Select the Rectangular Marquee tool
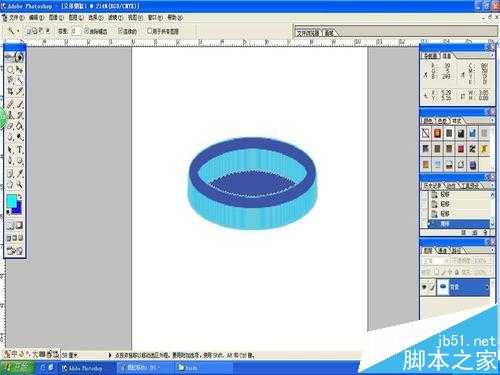Screen dimensions: 500x375 10,69
